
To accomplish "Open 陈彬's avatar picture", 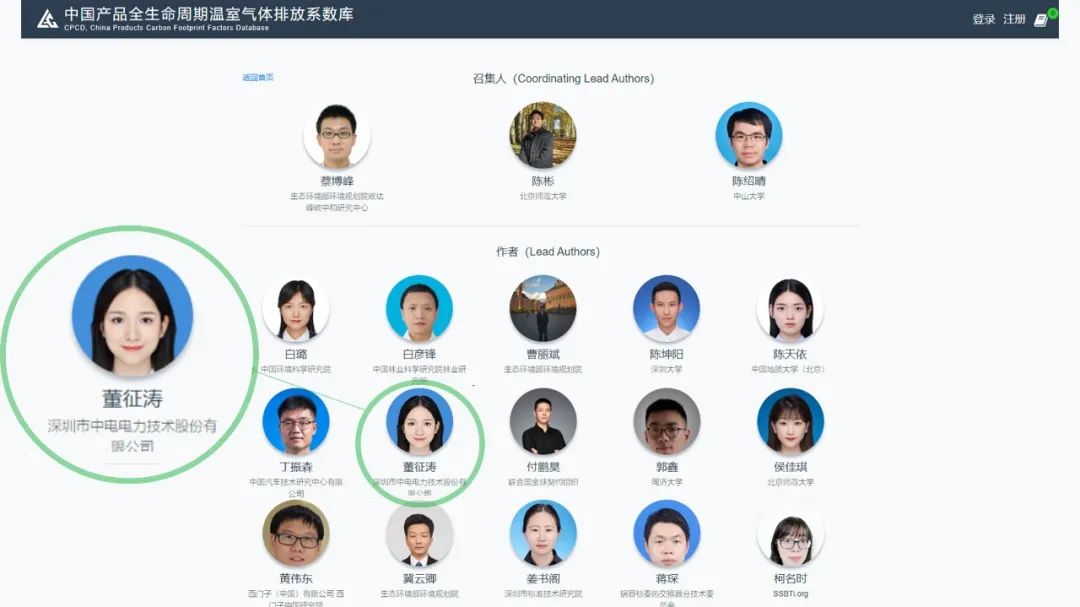I will click(x=543, y=136).
